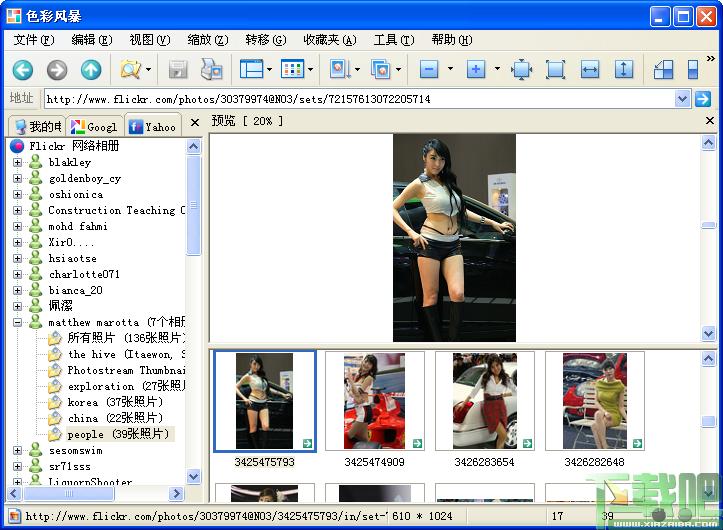723x530 pixels.
Task: Click the fit to window icon
Action: [555, 70]
